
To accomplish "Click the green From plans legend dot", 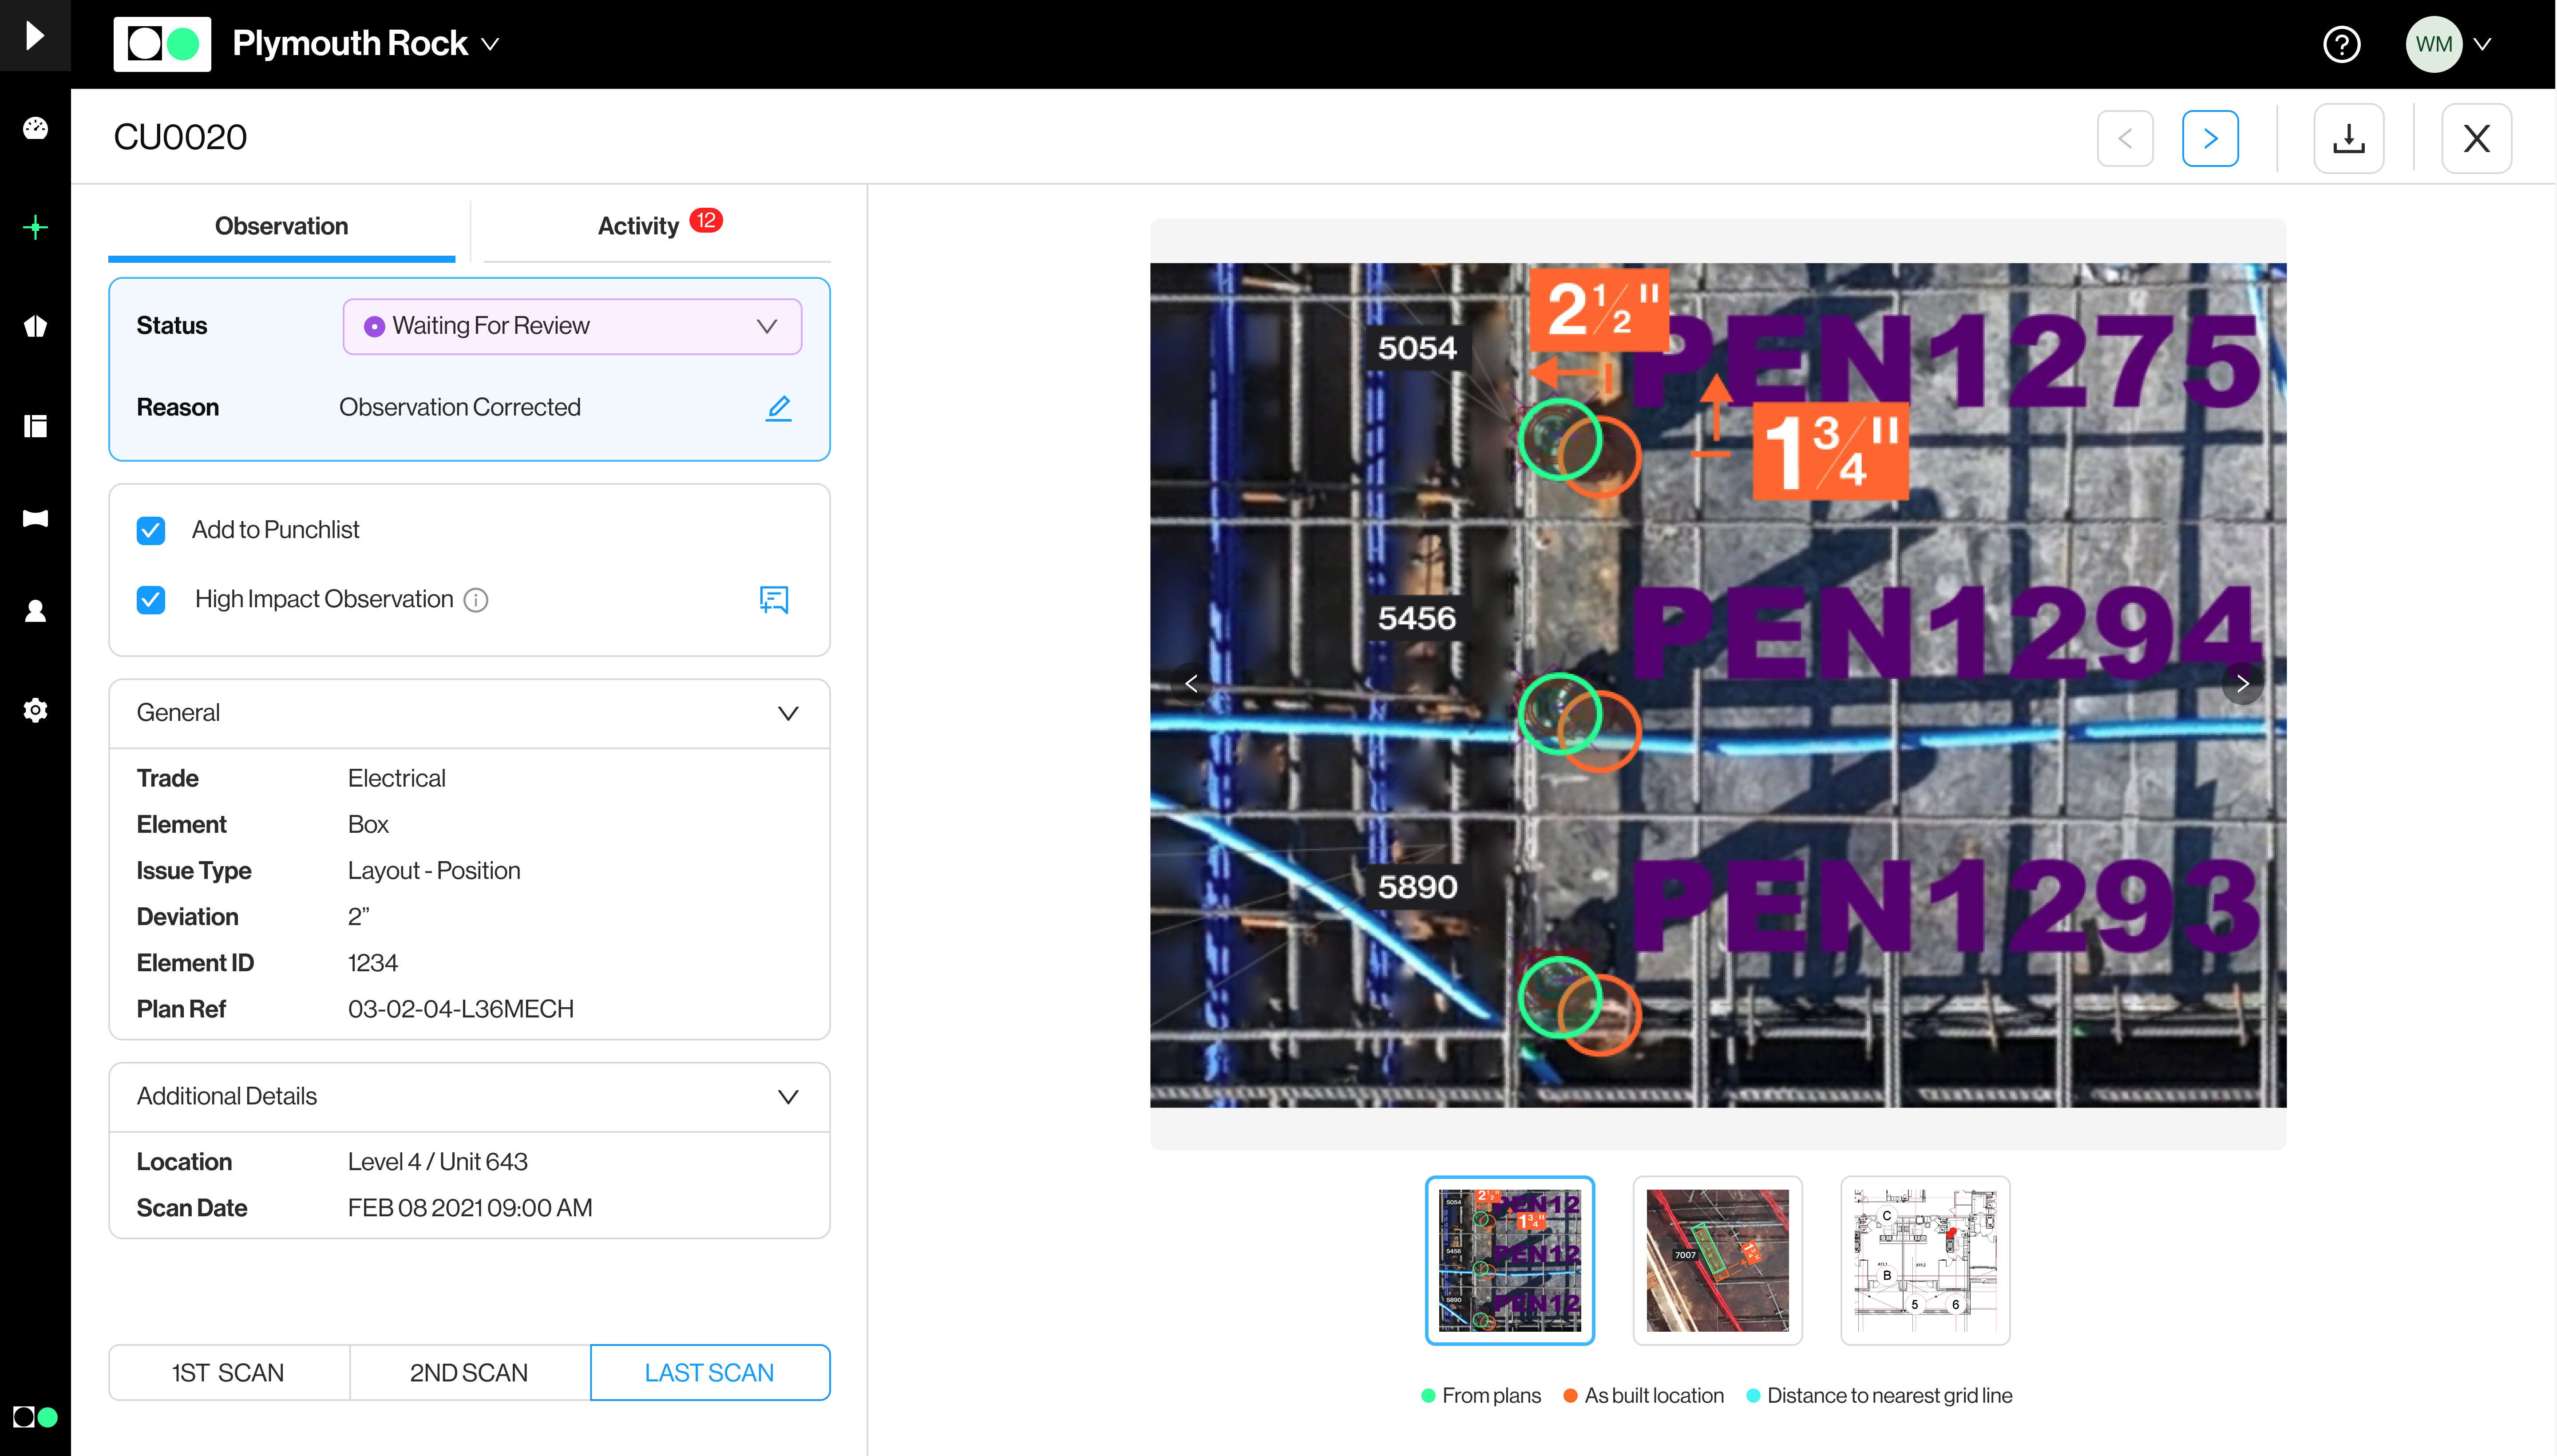I will click(x=1429, y=1396).
